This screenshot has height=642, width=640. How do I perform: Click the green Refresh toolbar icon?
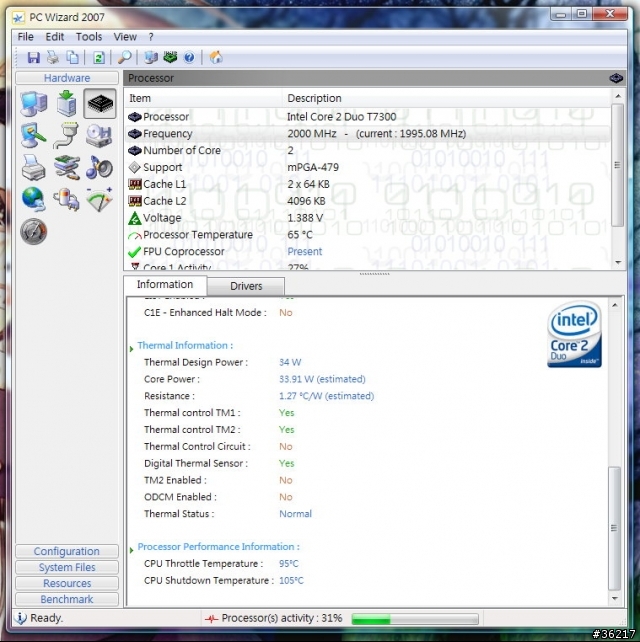99,57
